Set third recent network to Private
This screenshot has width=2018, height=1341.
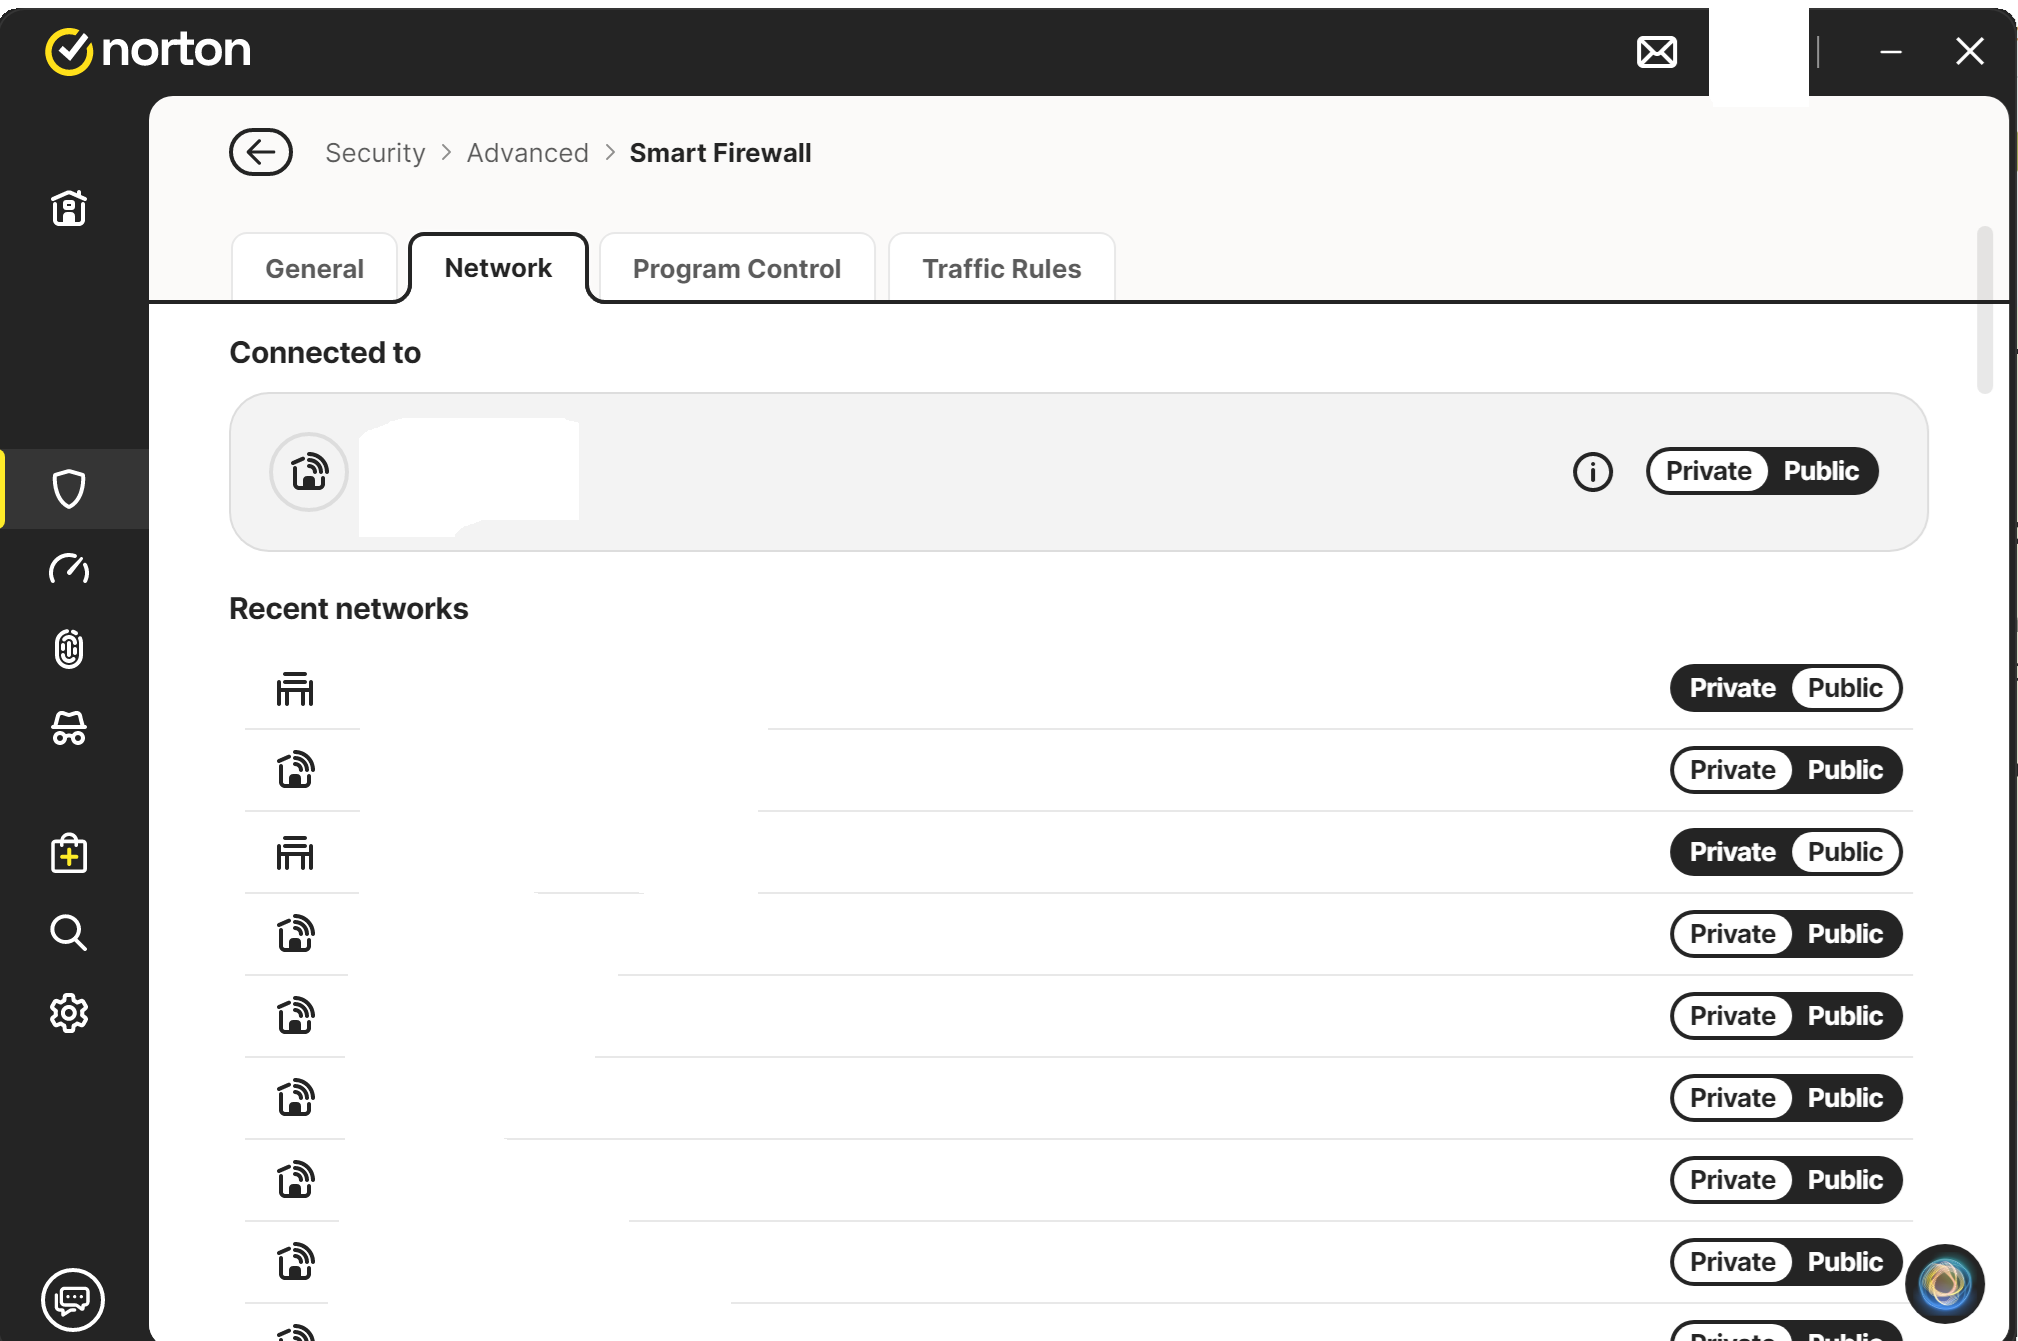tap(1732, 852)
